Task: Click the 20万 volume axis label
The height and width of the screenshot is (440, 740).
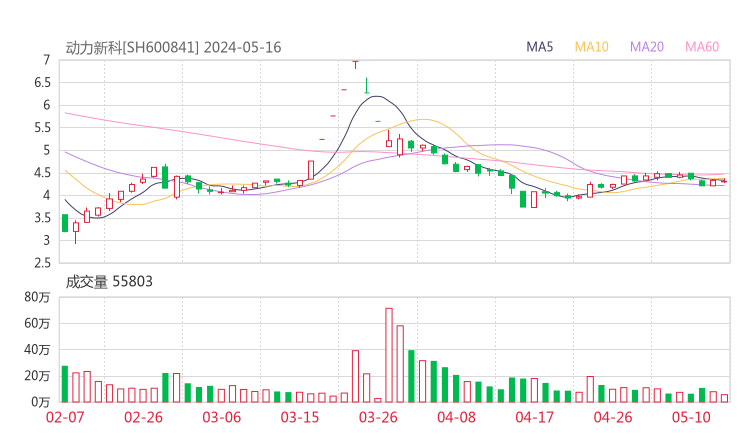Action: [x=37, y=376]
